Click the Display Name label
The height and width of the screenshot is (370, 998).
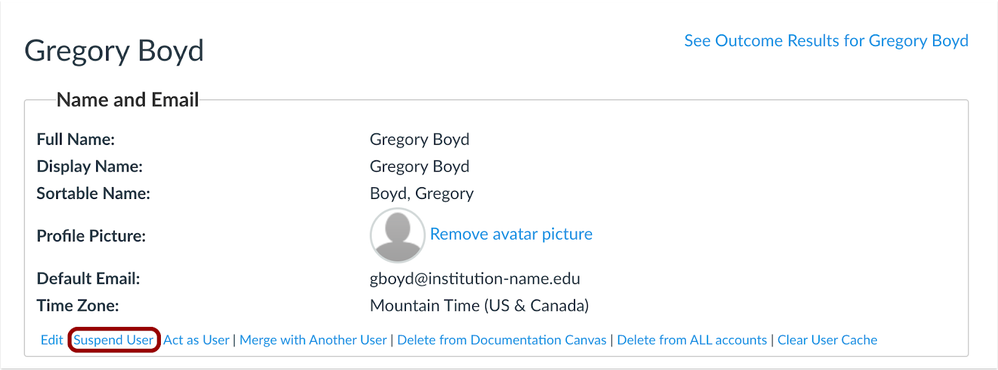[x=90, y=167]
